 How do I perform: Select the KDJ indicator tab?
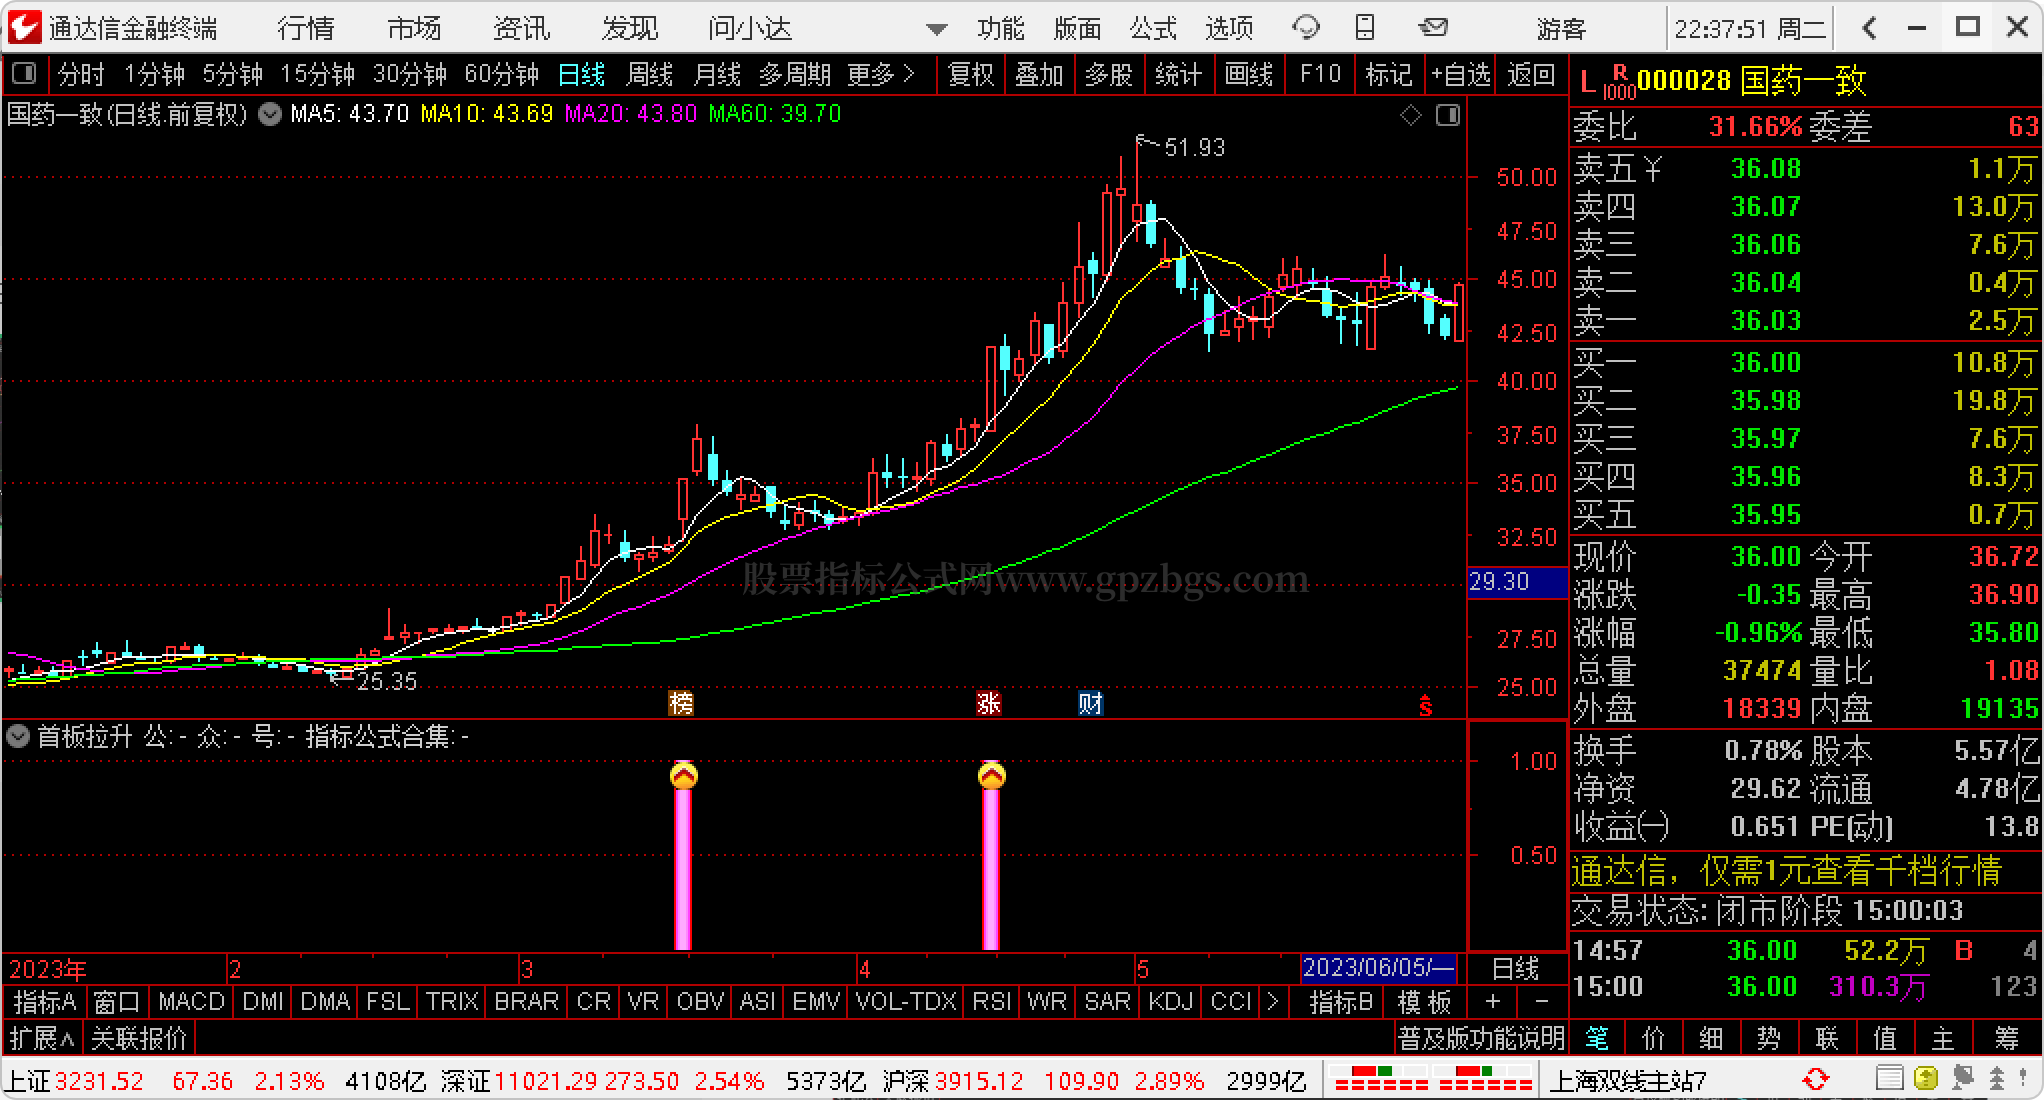[1170, 1001]
